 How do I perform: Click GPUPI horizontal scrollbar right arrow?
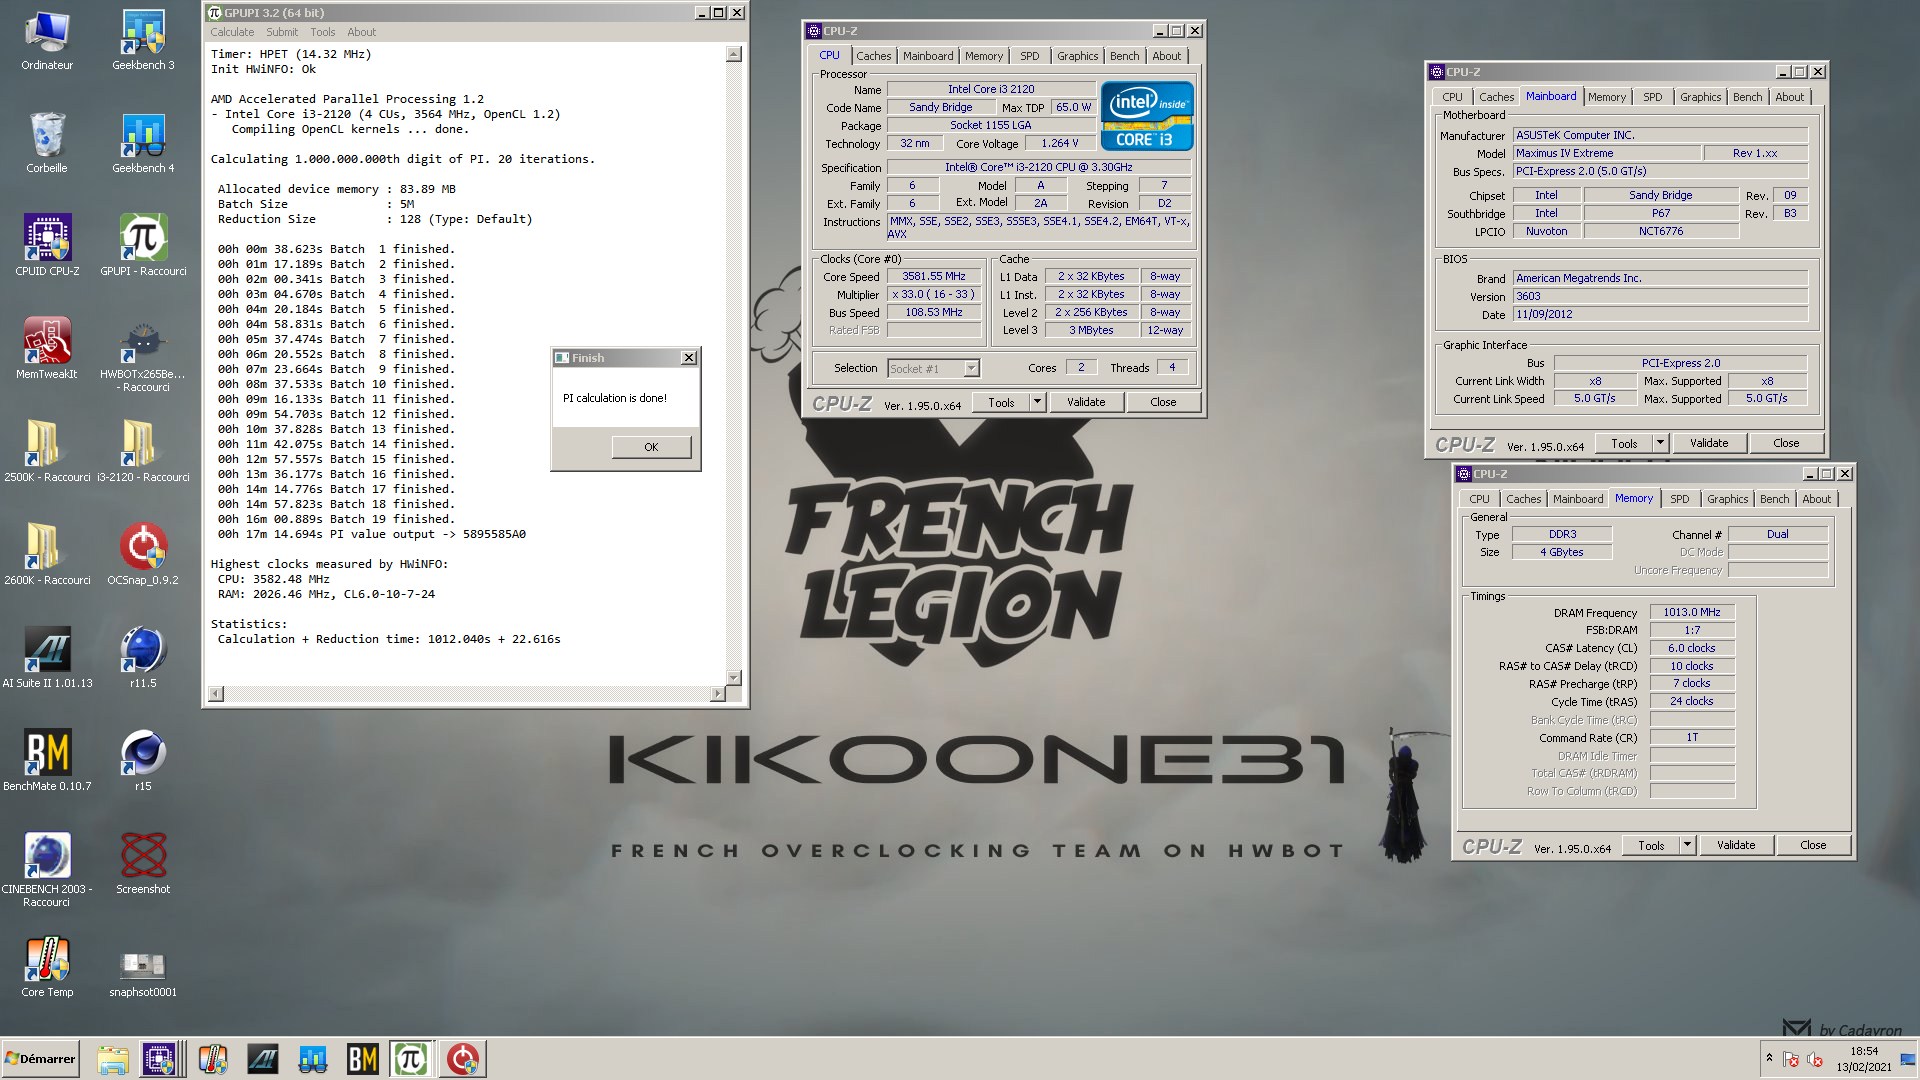pyautogui.click(x=717, y=693)
